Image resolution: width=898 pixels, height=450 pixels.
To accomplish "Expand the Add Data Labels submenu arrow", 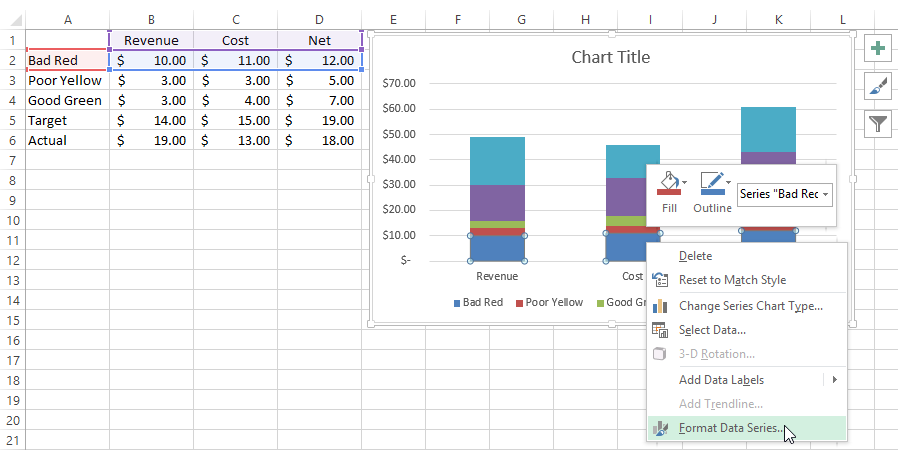I will (x=834, y=380).
